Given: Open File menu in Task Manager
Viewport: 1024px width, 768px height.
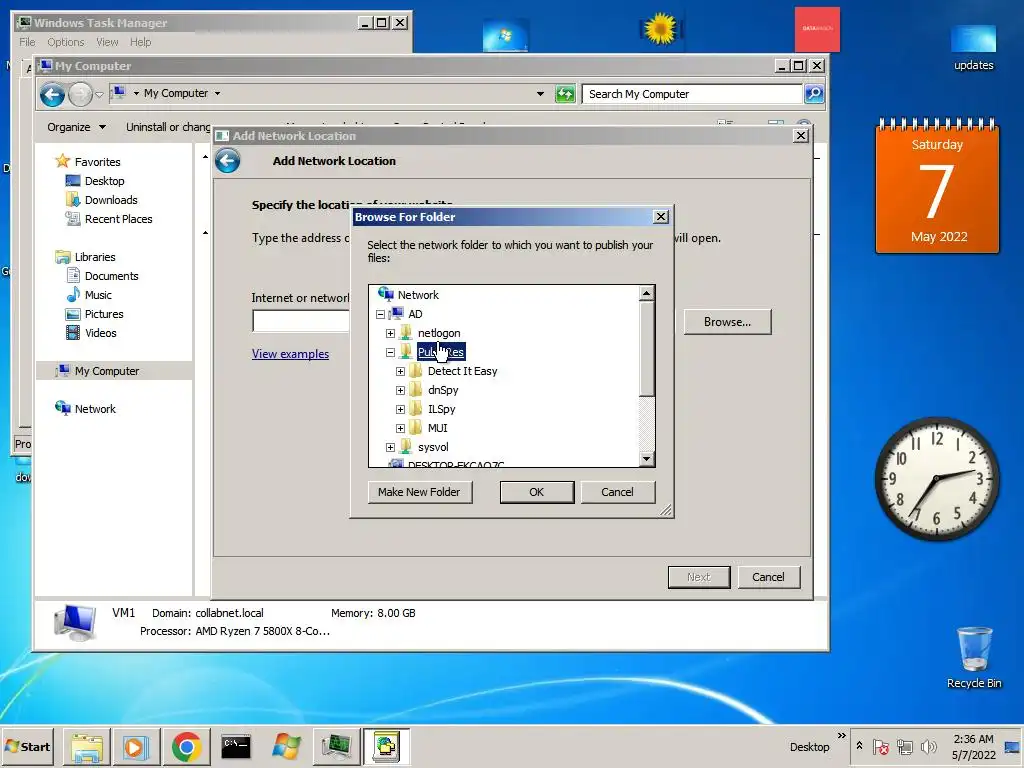Looking at the screenshot, I should click(27, 42).
